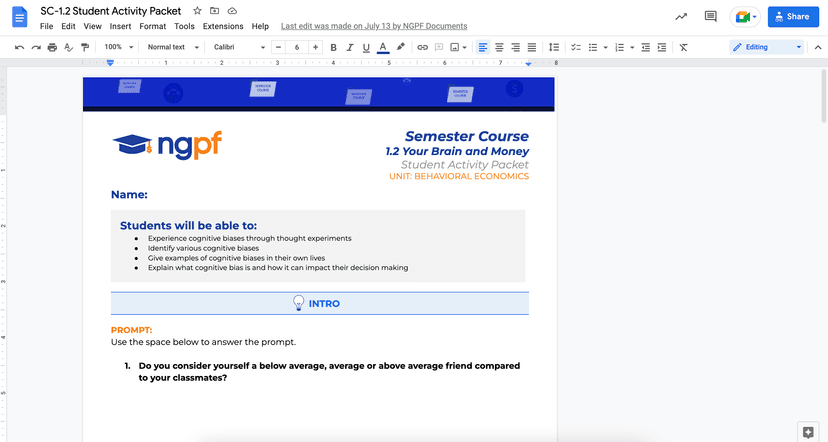Open the Calibri font dropdown
Viewport: 828px width, 442px height.
[x=239, y=47]
